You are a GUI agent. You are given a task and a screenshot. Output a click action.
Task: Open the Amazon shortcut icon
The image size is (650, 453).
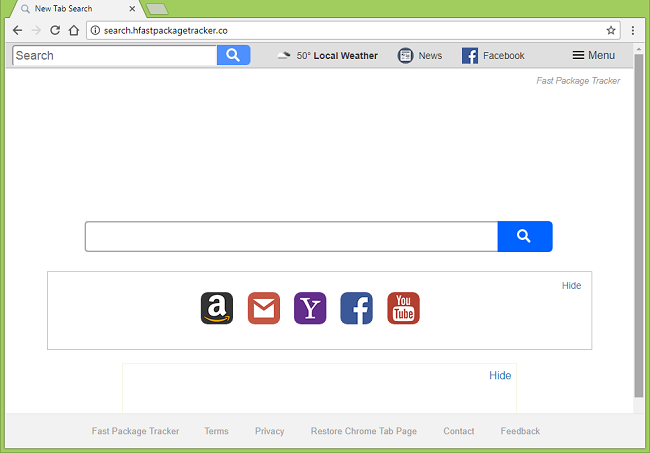(x=217, y=308)
